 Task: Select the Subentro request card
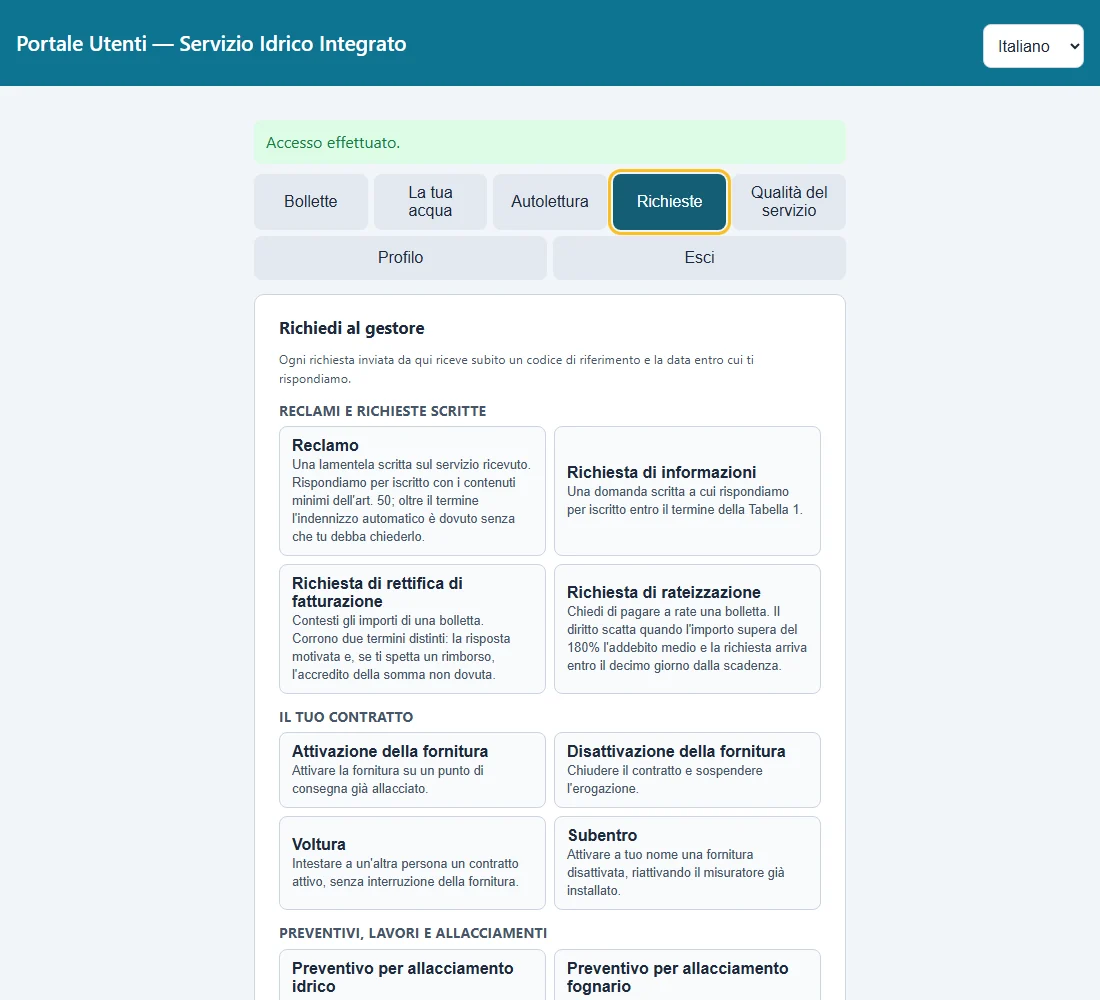tap(688, 862)
